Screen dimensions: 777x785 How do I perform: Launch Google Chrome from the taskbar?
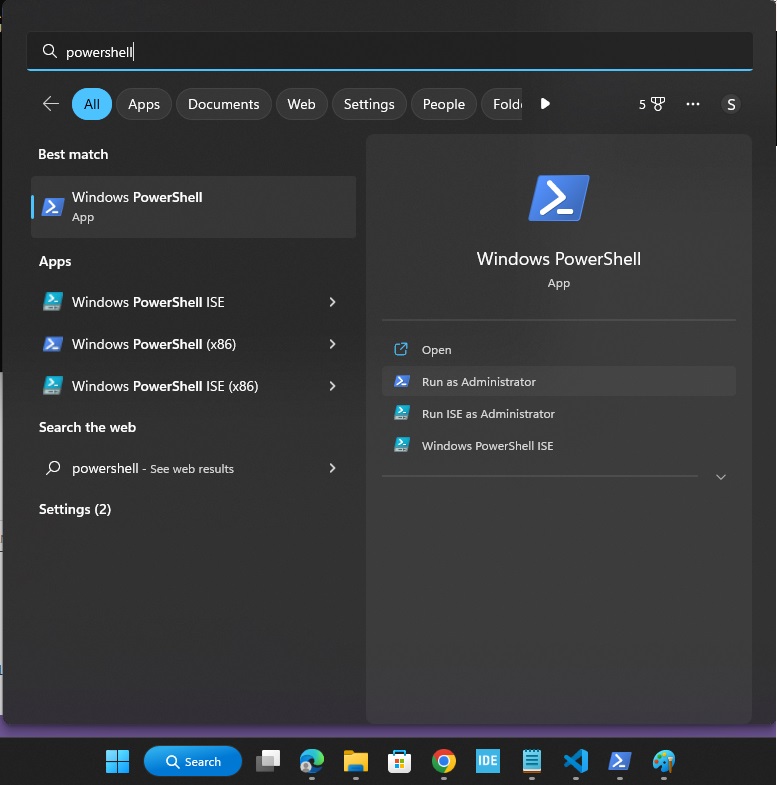tap(444, 761)
